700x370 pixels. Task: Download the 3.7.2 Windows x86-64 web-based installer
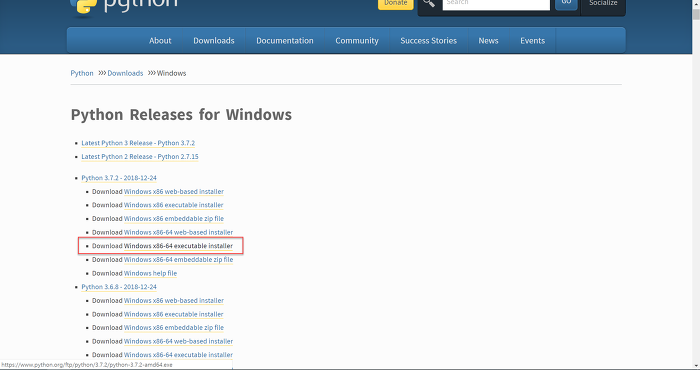tap(178, 233)
